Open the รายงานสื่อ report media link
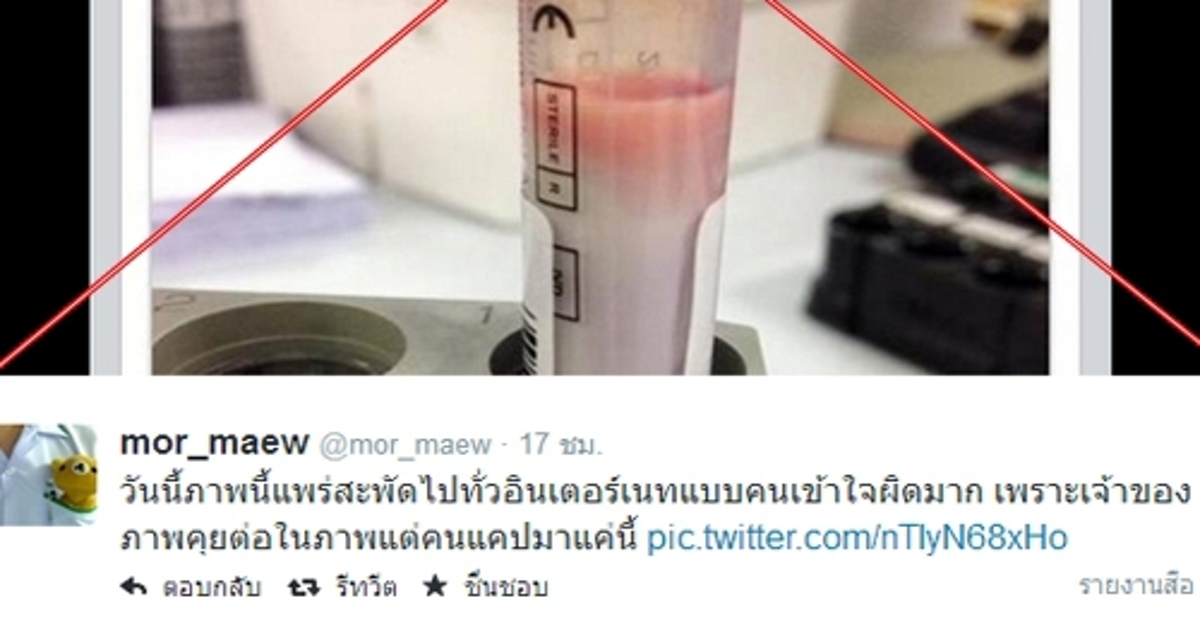 (1136, 585)
